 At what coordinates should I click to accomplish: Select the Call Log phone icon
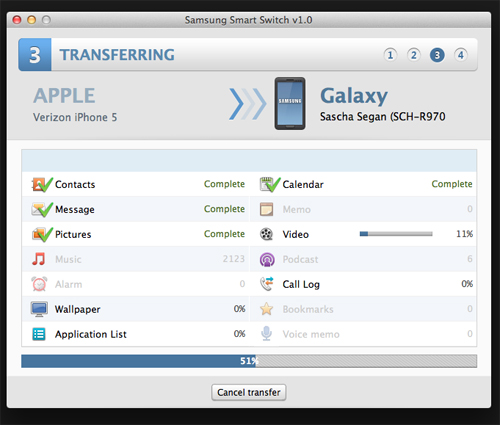[267, 284]
